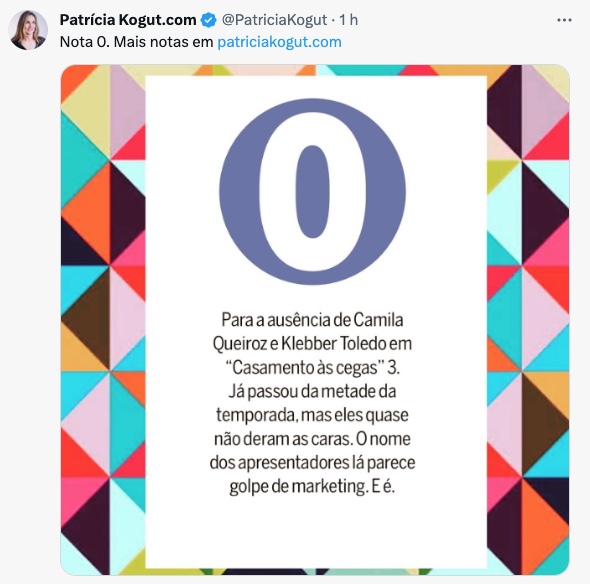Image resolution: width=590 pixels, height=584 pixels.
Task: Open Patrícia Kogut's profile avatar photo
Action: pos(28,30)
